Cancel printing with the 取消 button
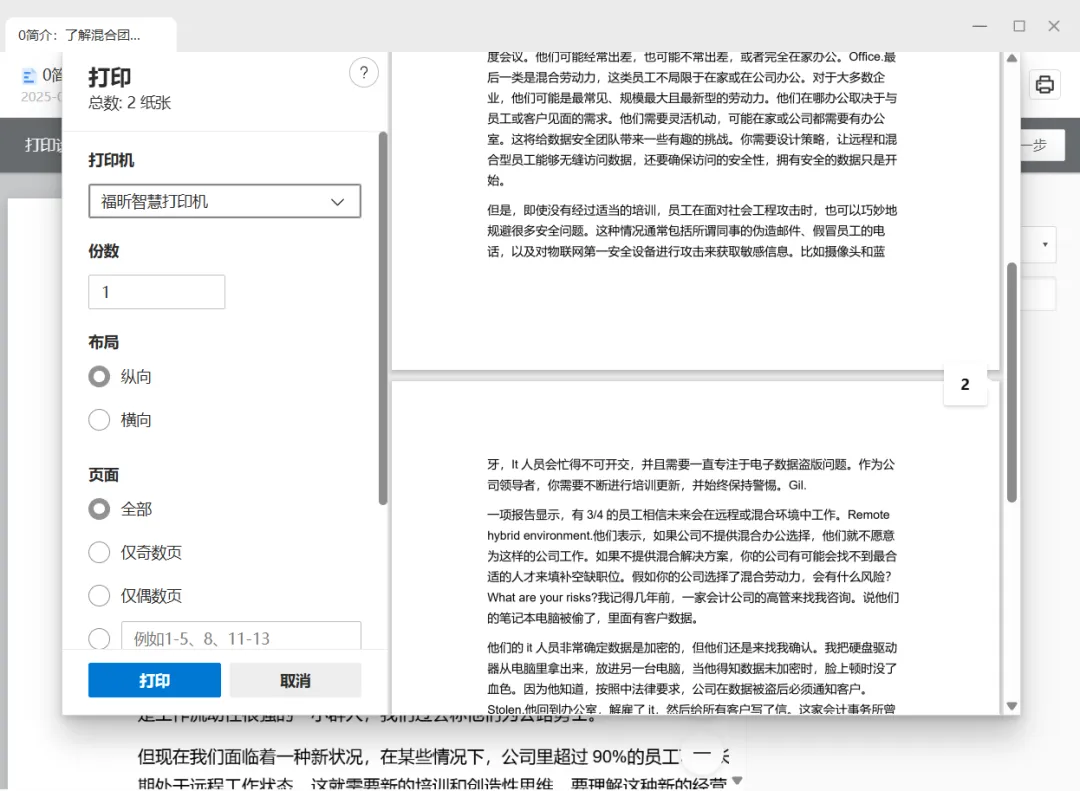 (295, 680)
